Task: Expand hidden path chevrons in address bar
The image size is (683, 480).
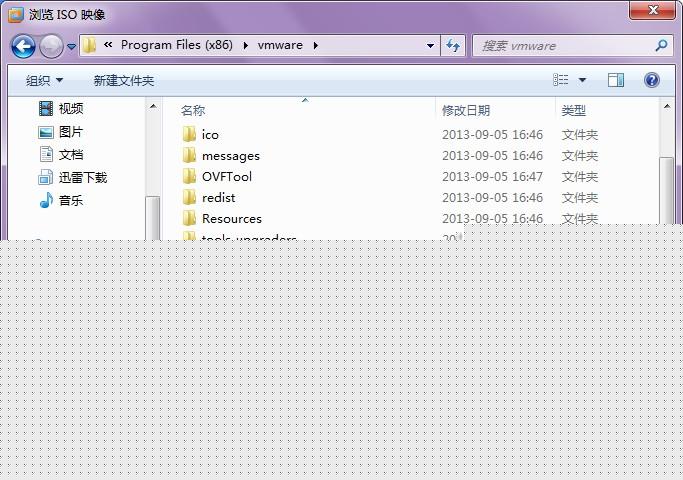Action: (x=108, y=45)
